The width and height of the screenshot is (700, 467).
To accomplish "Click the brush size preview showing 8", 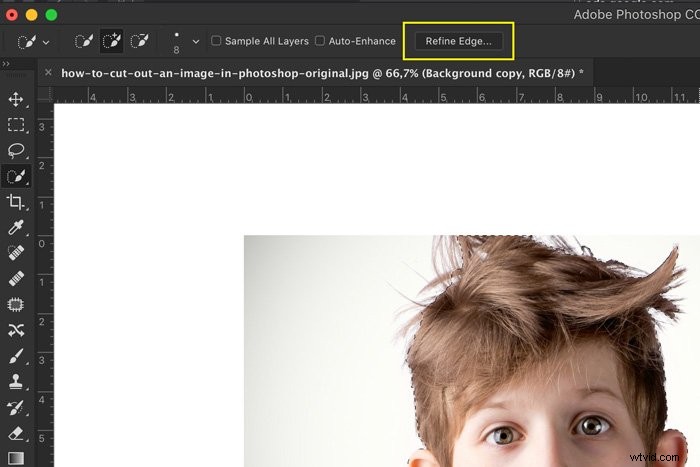I will coord(176,43).
